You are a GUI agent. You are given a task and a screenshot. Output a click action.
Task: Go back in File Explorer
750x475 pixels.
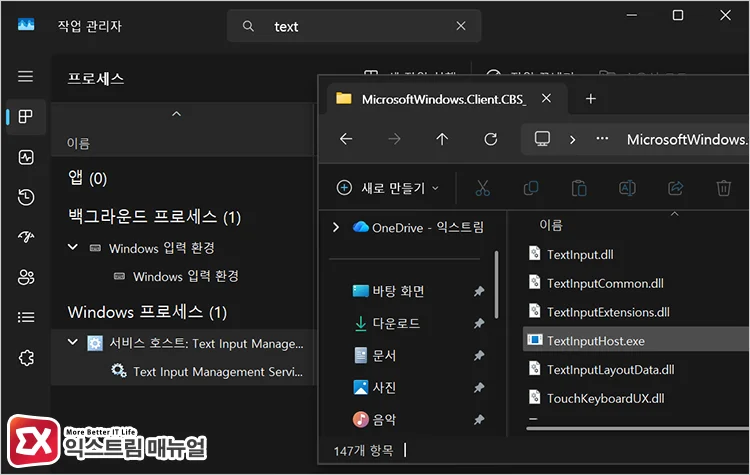point(346,139)
